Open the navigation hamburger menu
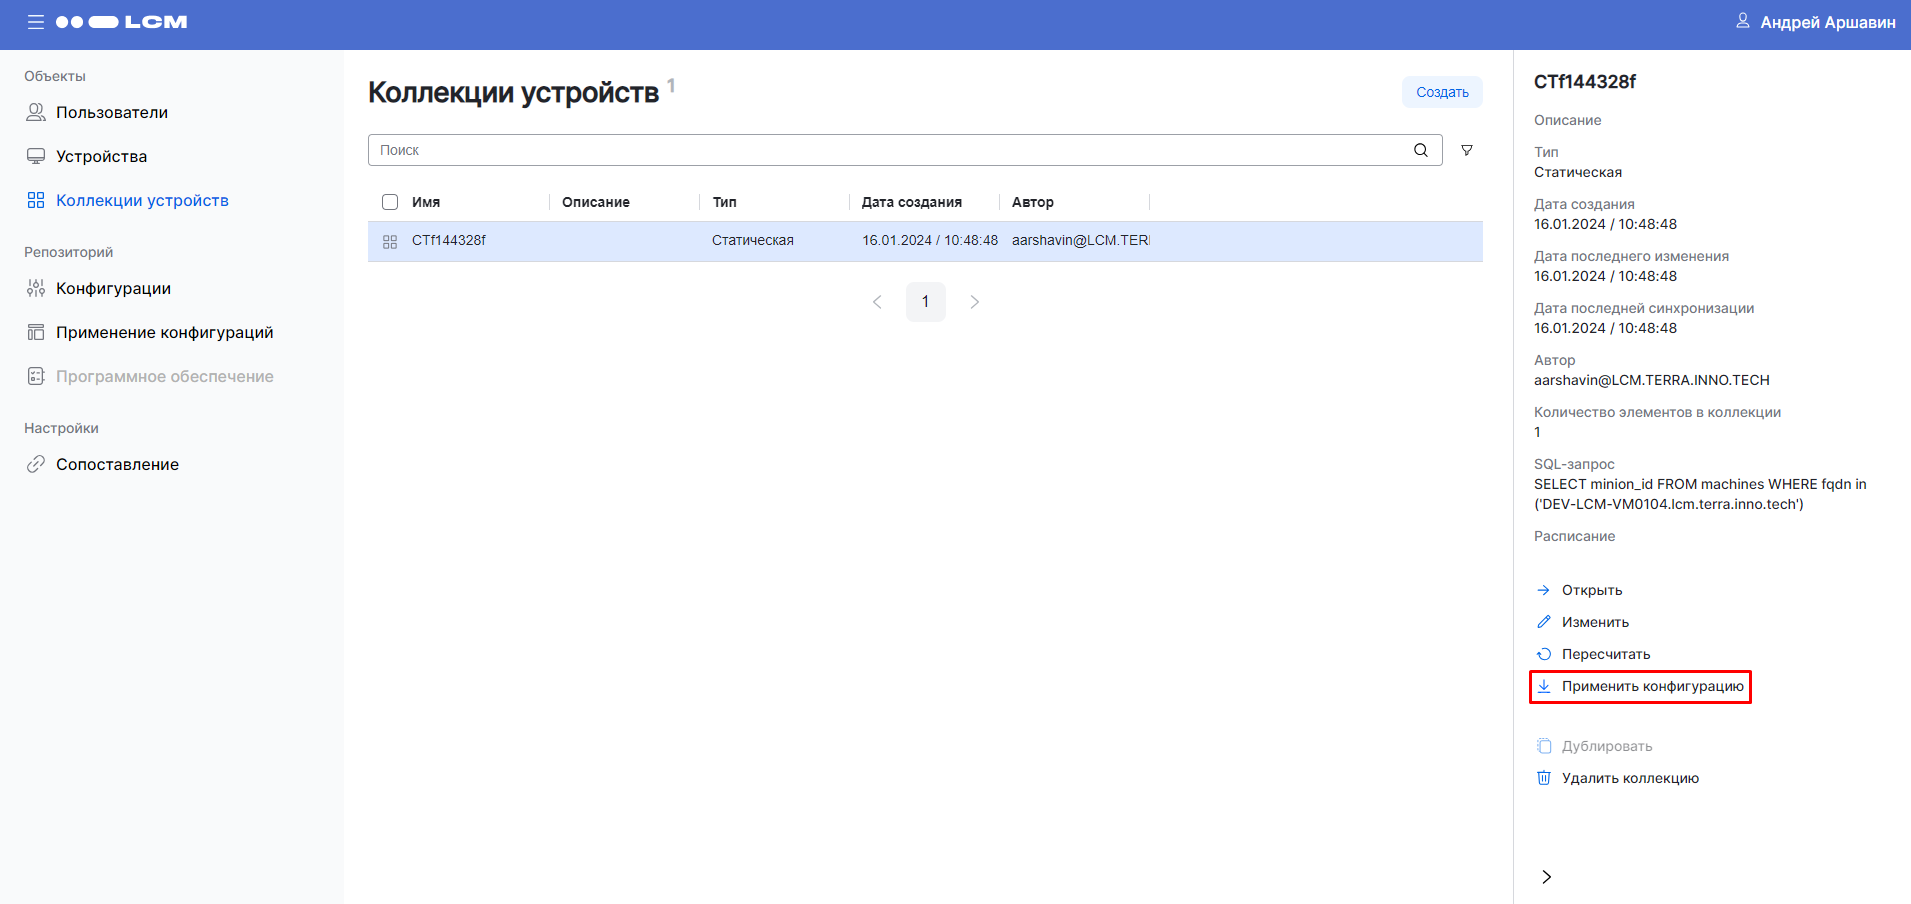The width and height of the screenshot is (1911, 904). click(36, 22)
